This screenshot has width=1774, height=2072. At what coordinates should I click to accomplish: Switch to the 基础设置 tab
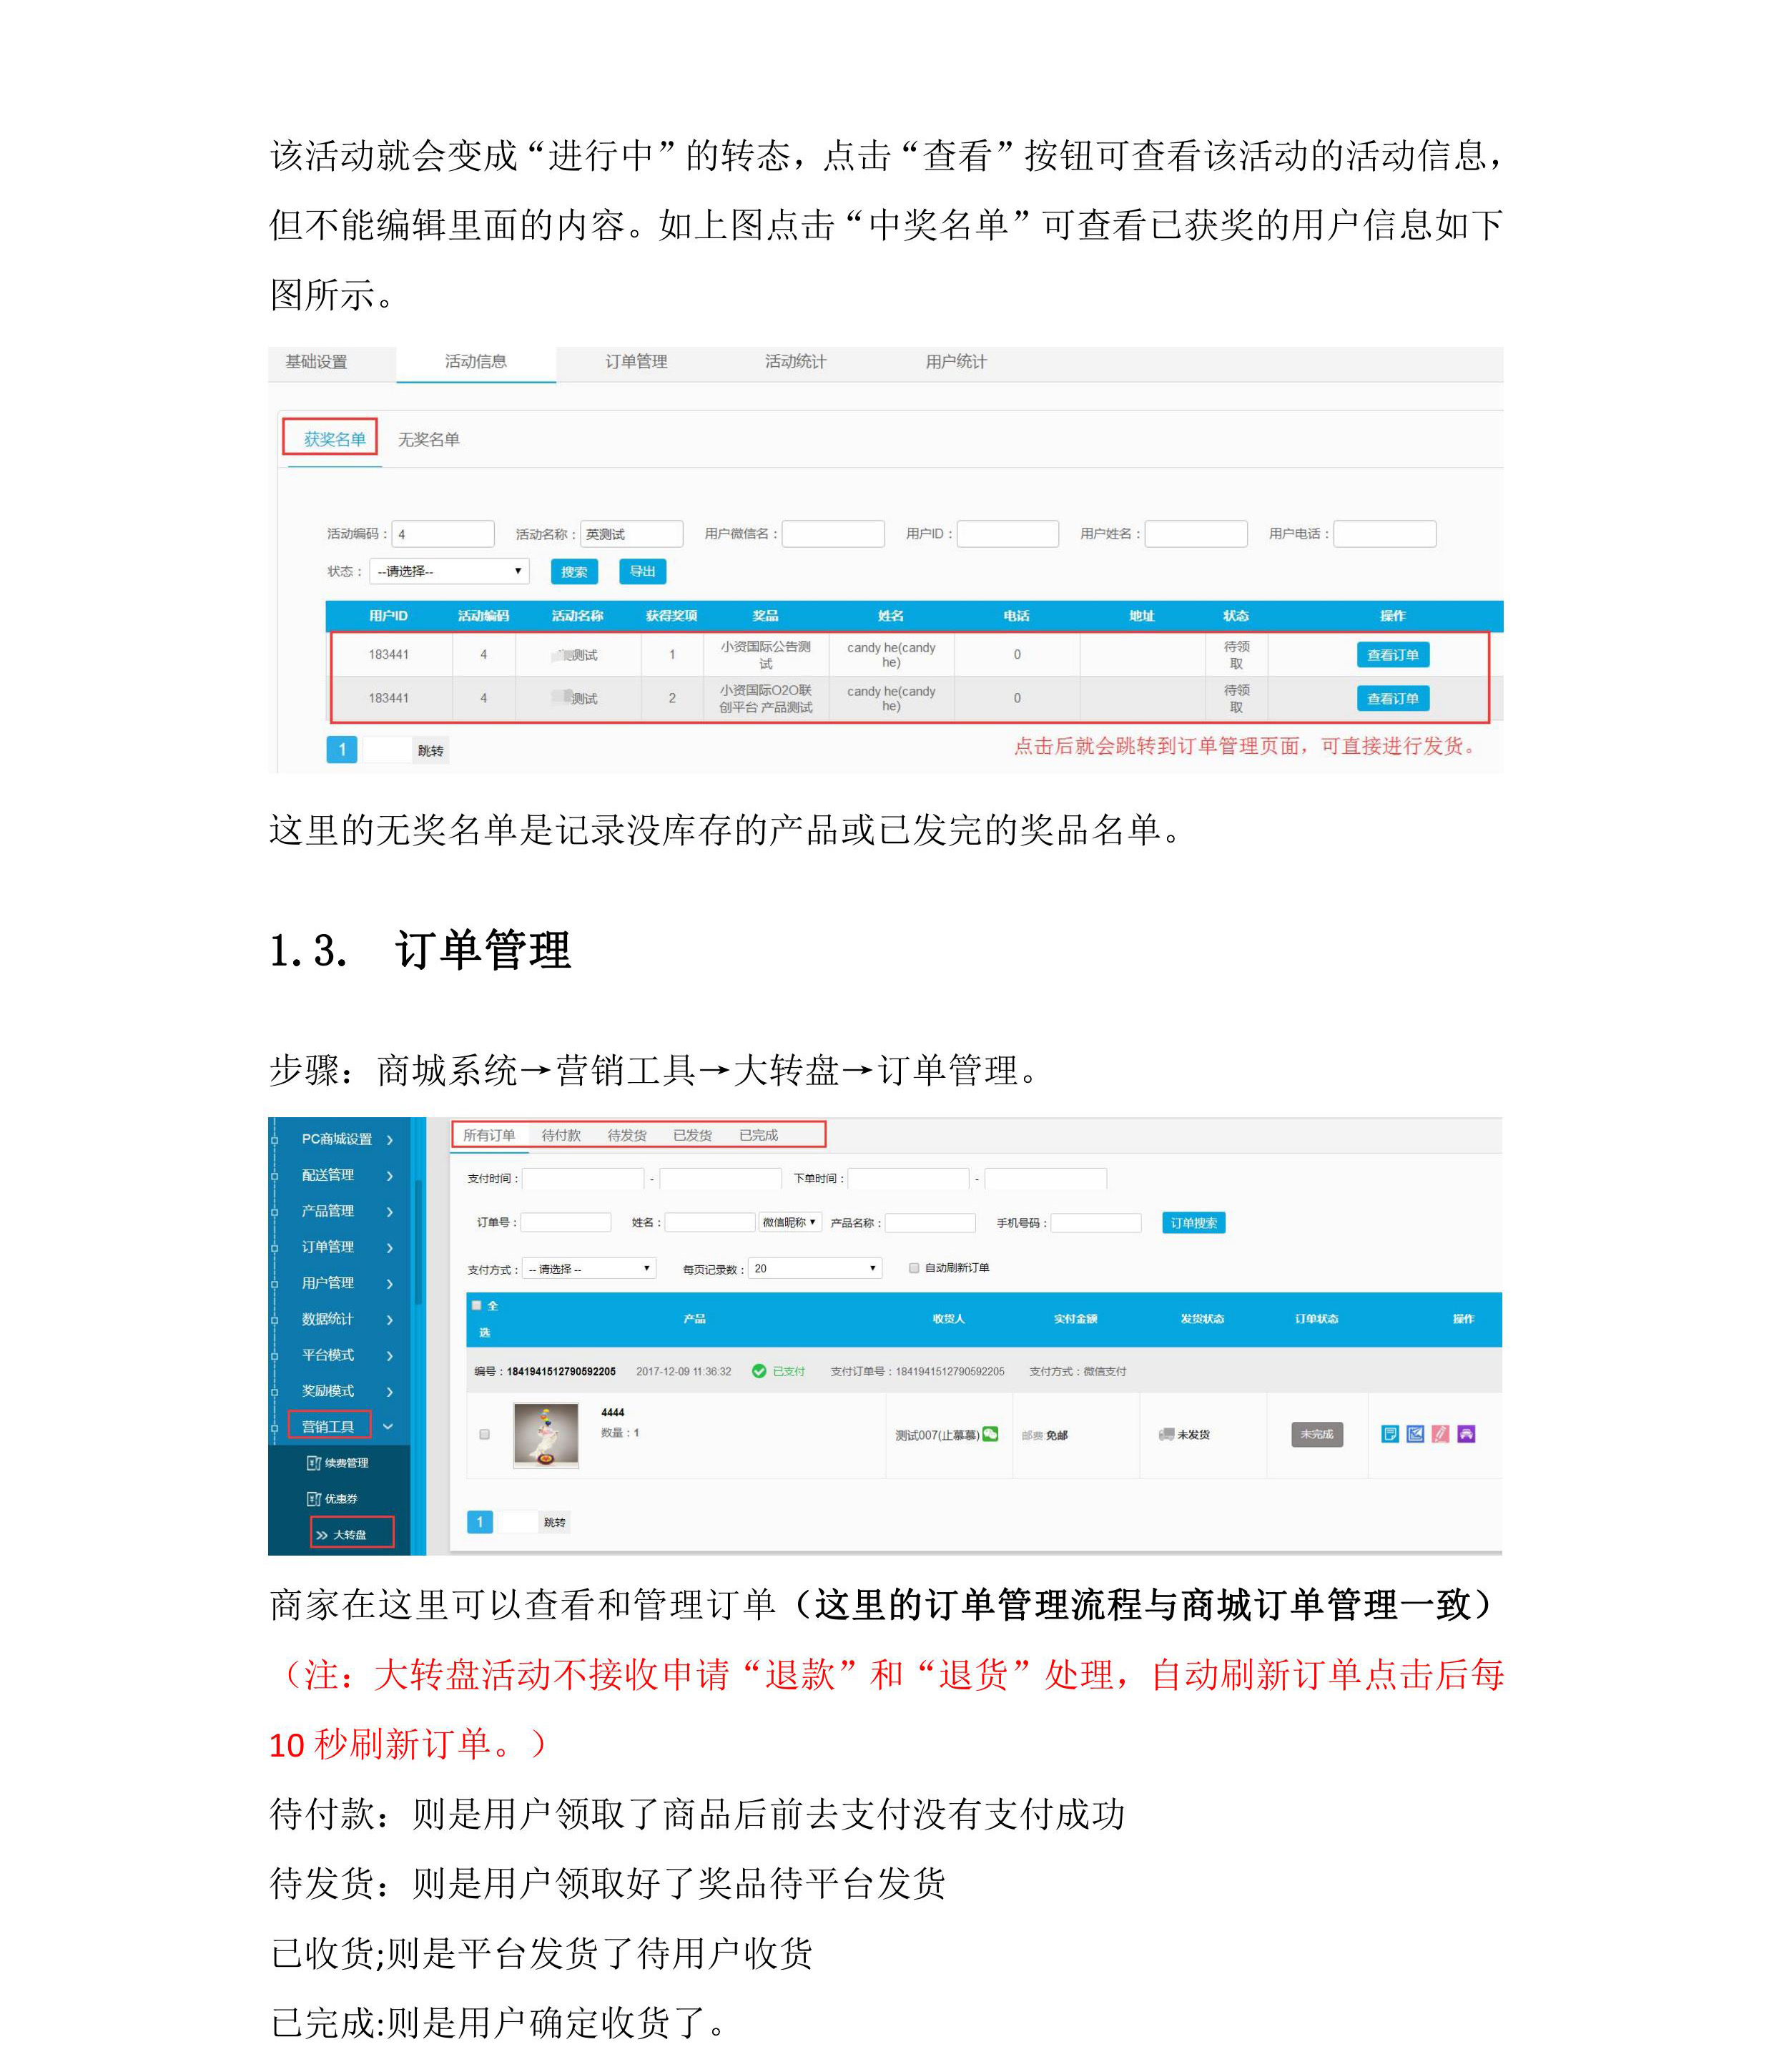[316, 362]
